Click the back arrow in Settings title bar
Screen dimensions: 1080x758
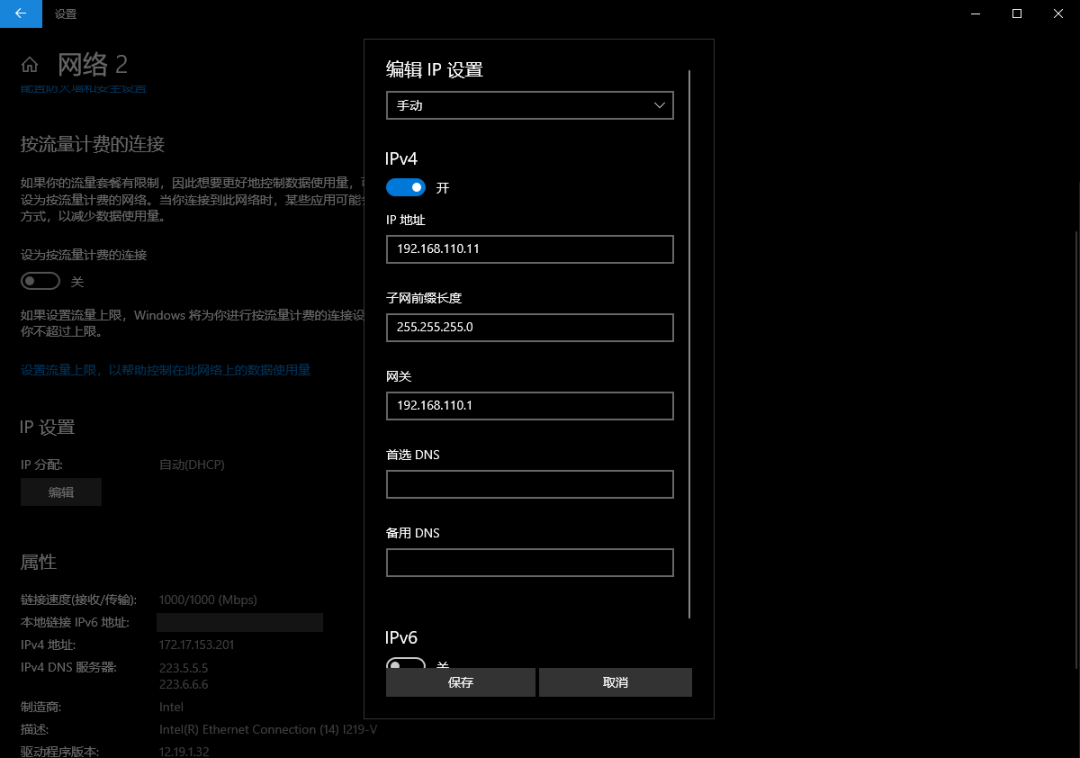click(21, 14)
